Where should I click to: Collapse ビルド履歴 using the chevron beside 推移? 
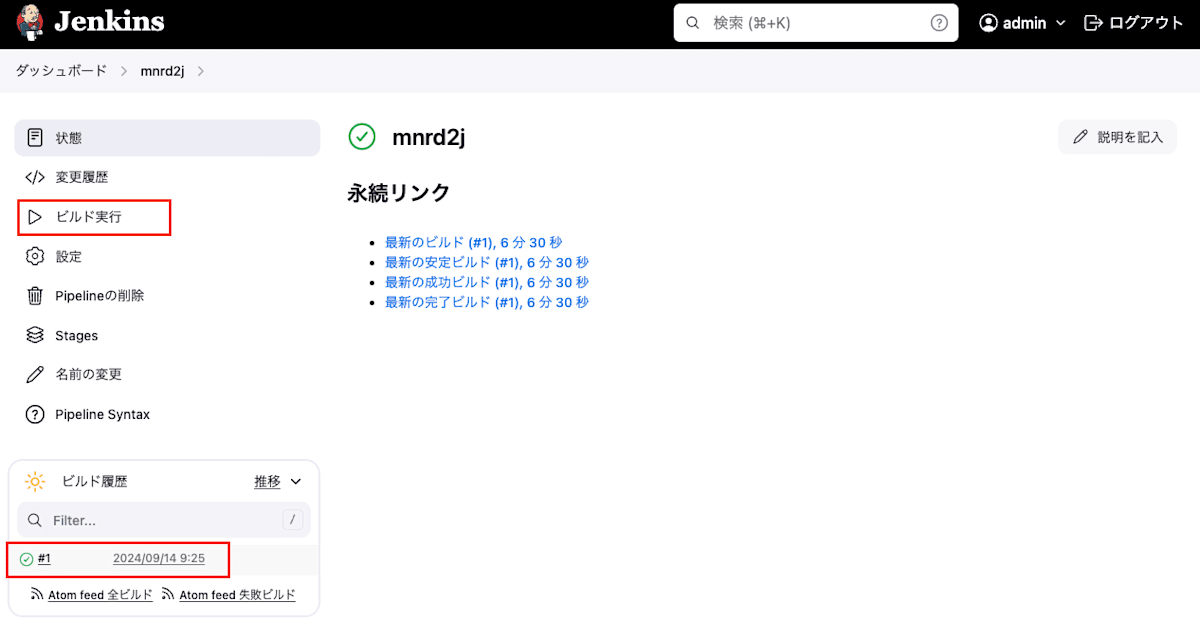point(296,482)
